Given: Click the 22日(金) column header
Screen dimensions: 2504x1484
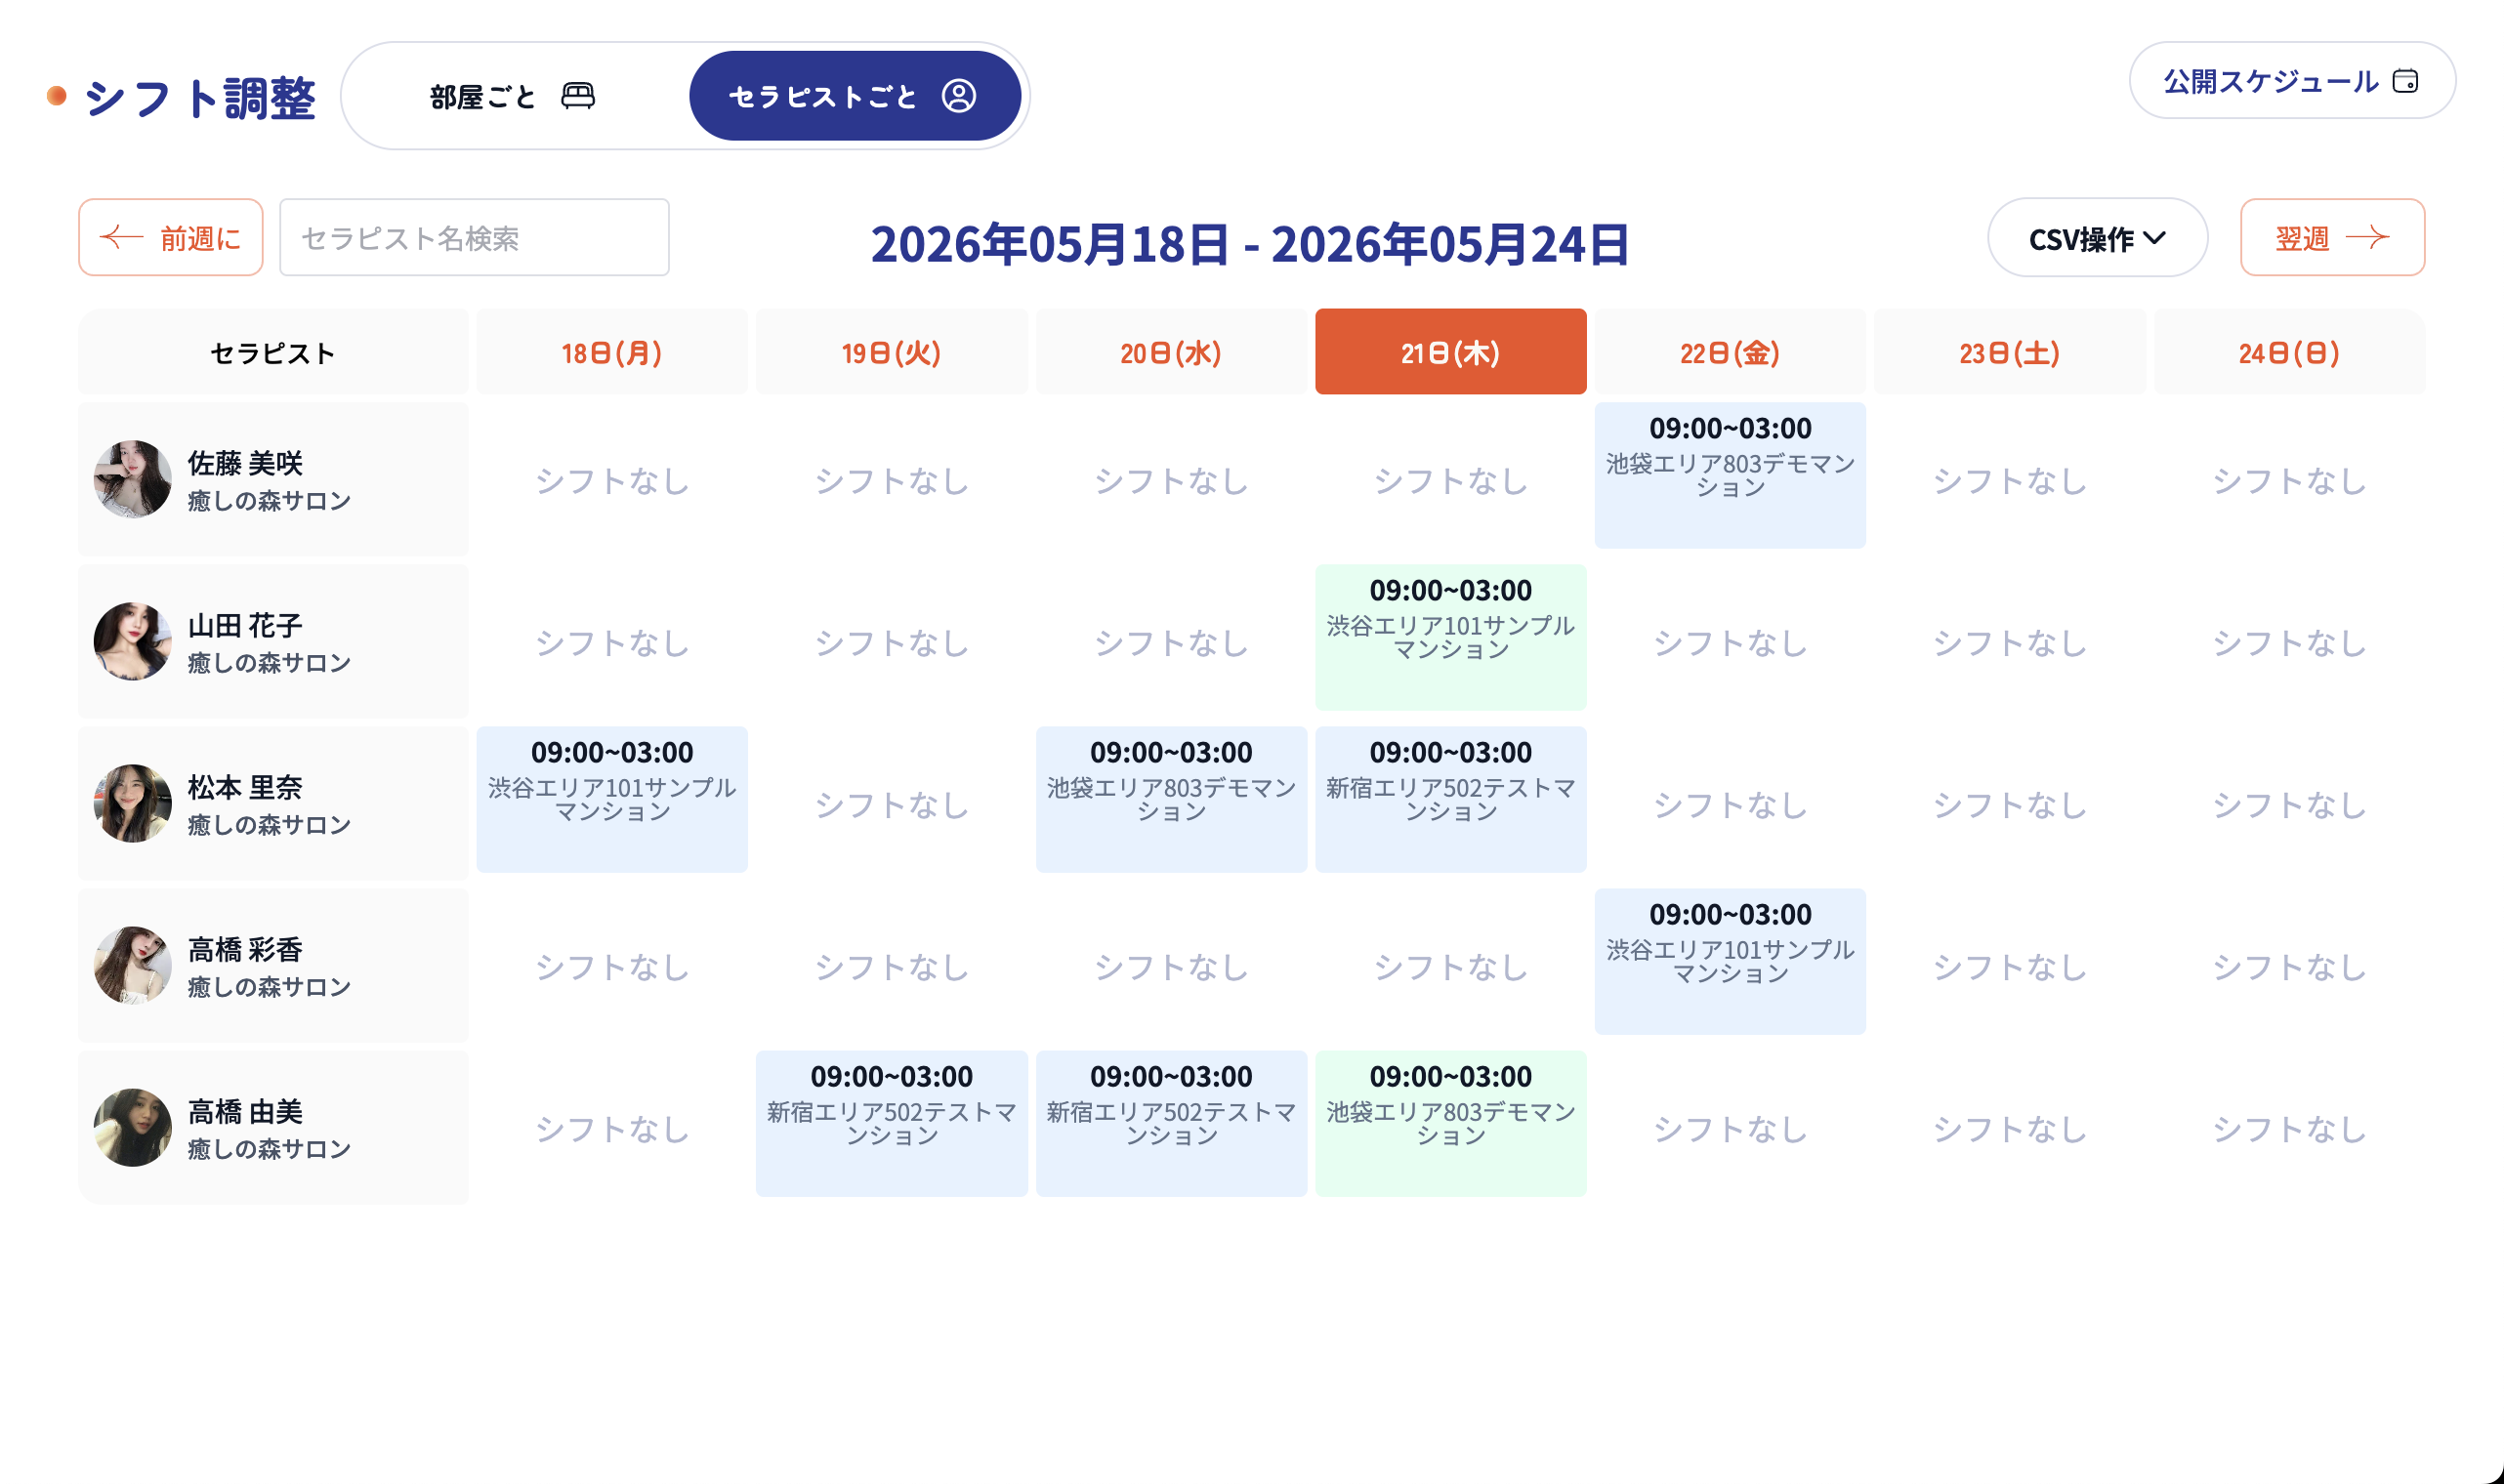Looking at the screenshot, I should (1730, 352).
